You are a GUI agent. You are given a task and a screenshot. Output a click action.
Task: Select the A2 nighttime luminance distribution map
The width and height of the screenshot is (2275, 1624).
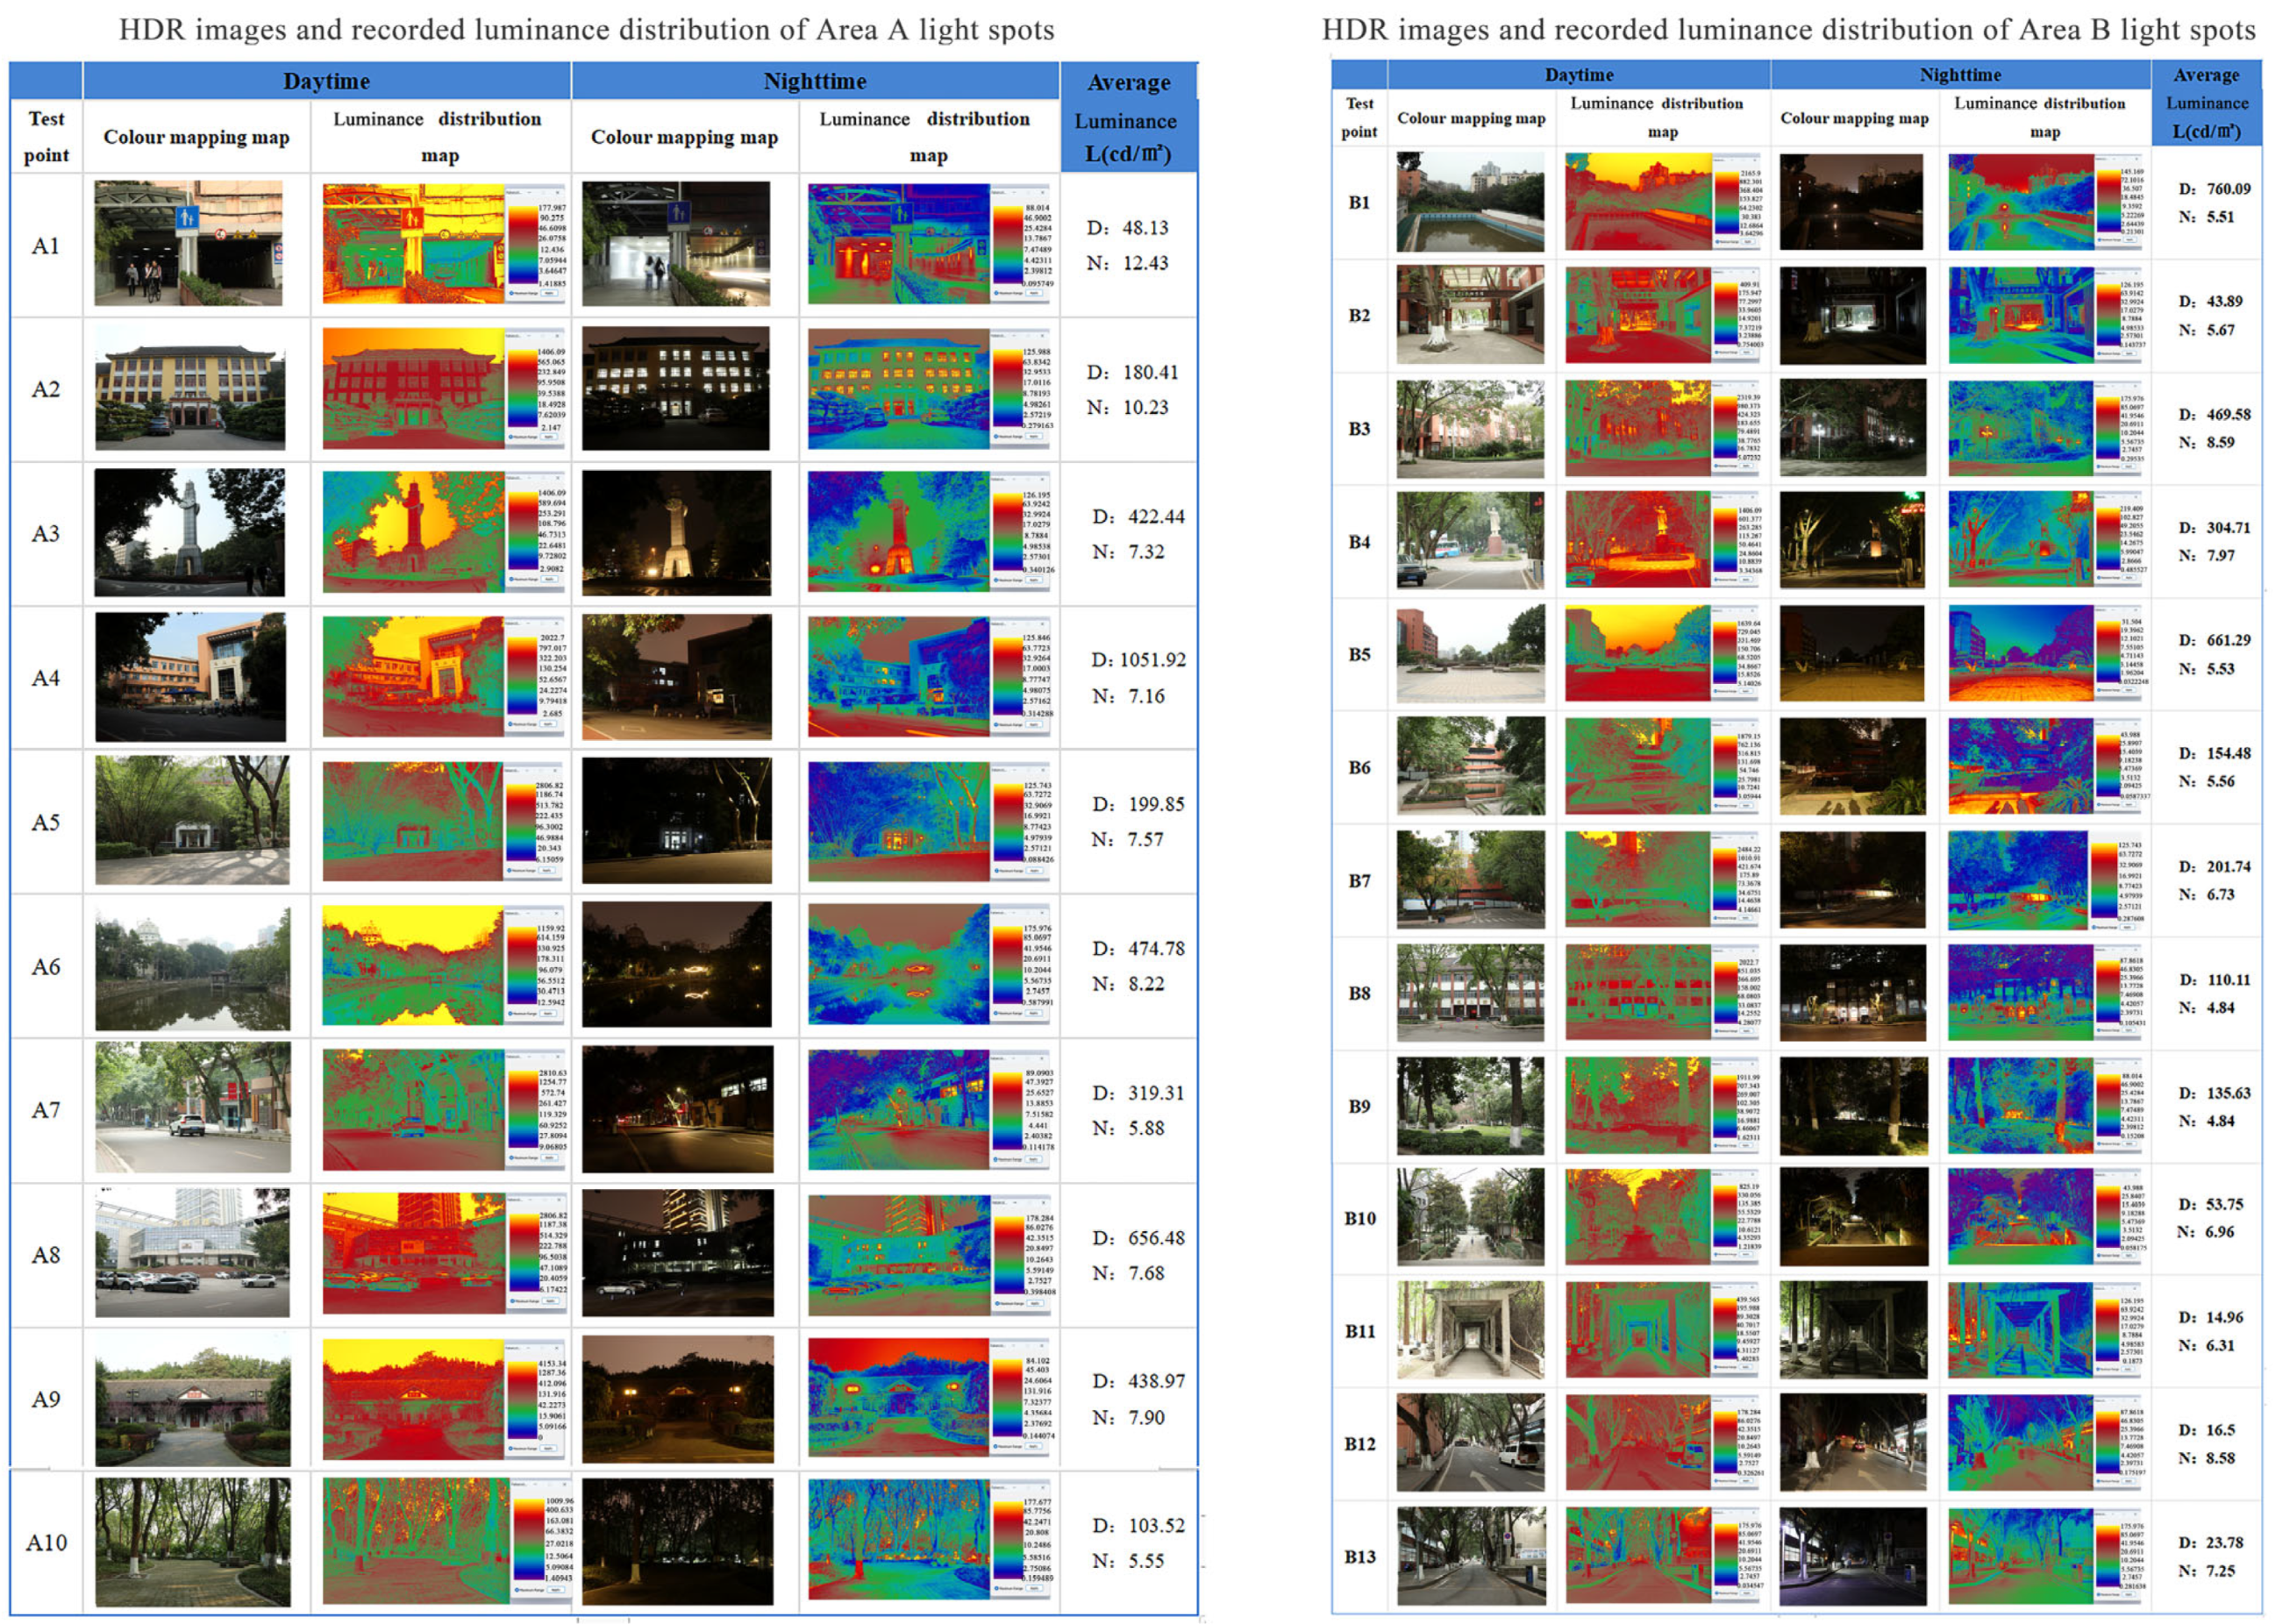pyautogui.click(x=898, y=389)
